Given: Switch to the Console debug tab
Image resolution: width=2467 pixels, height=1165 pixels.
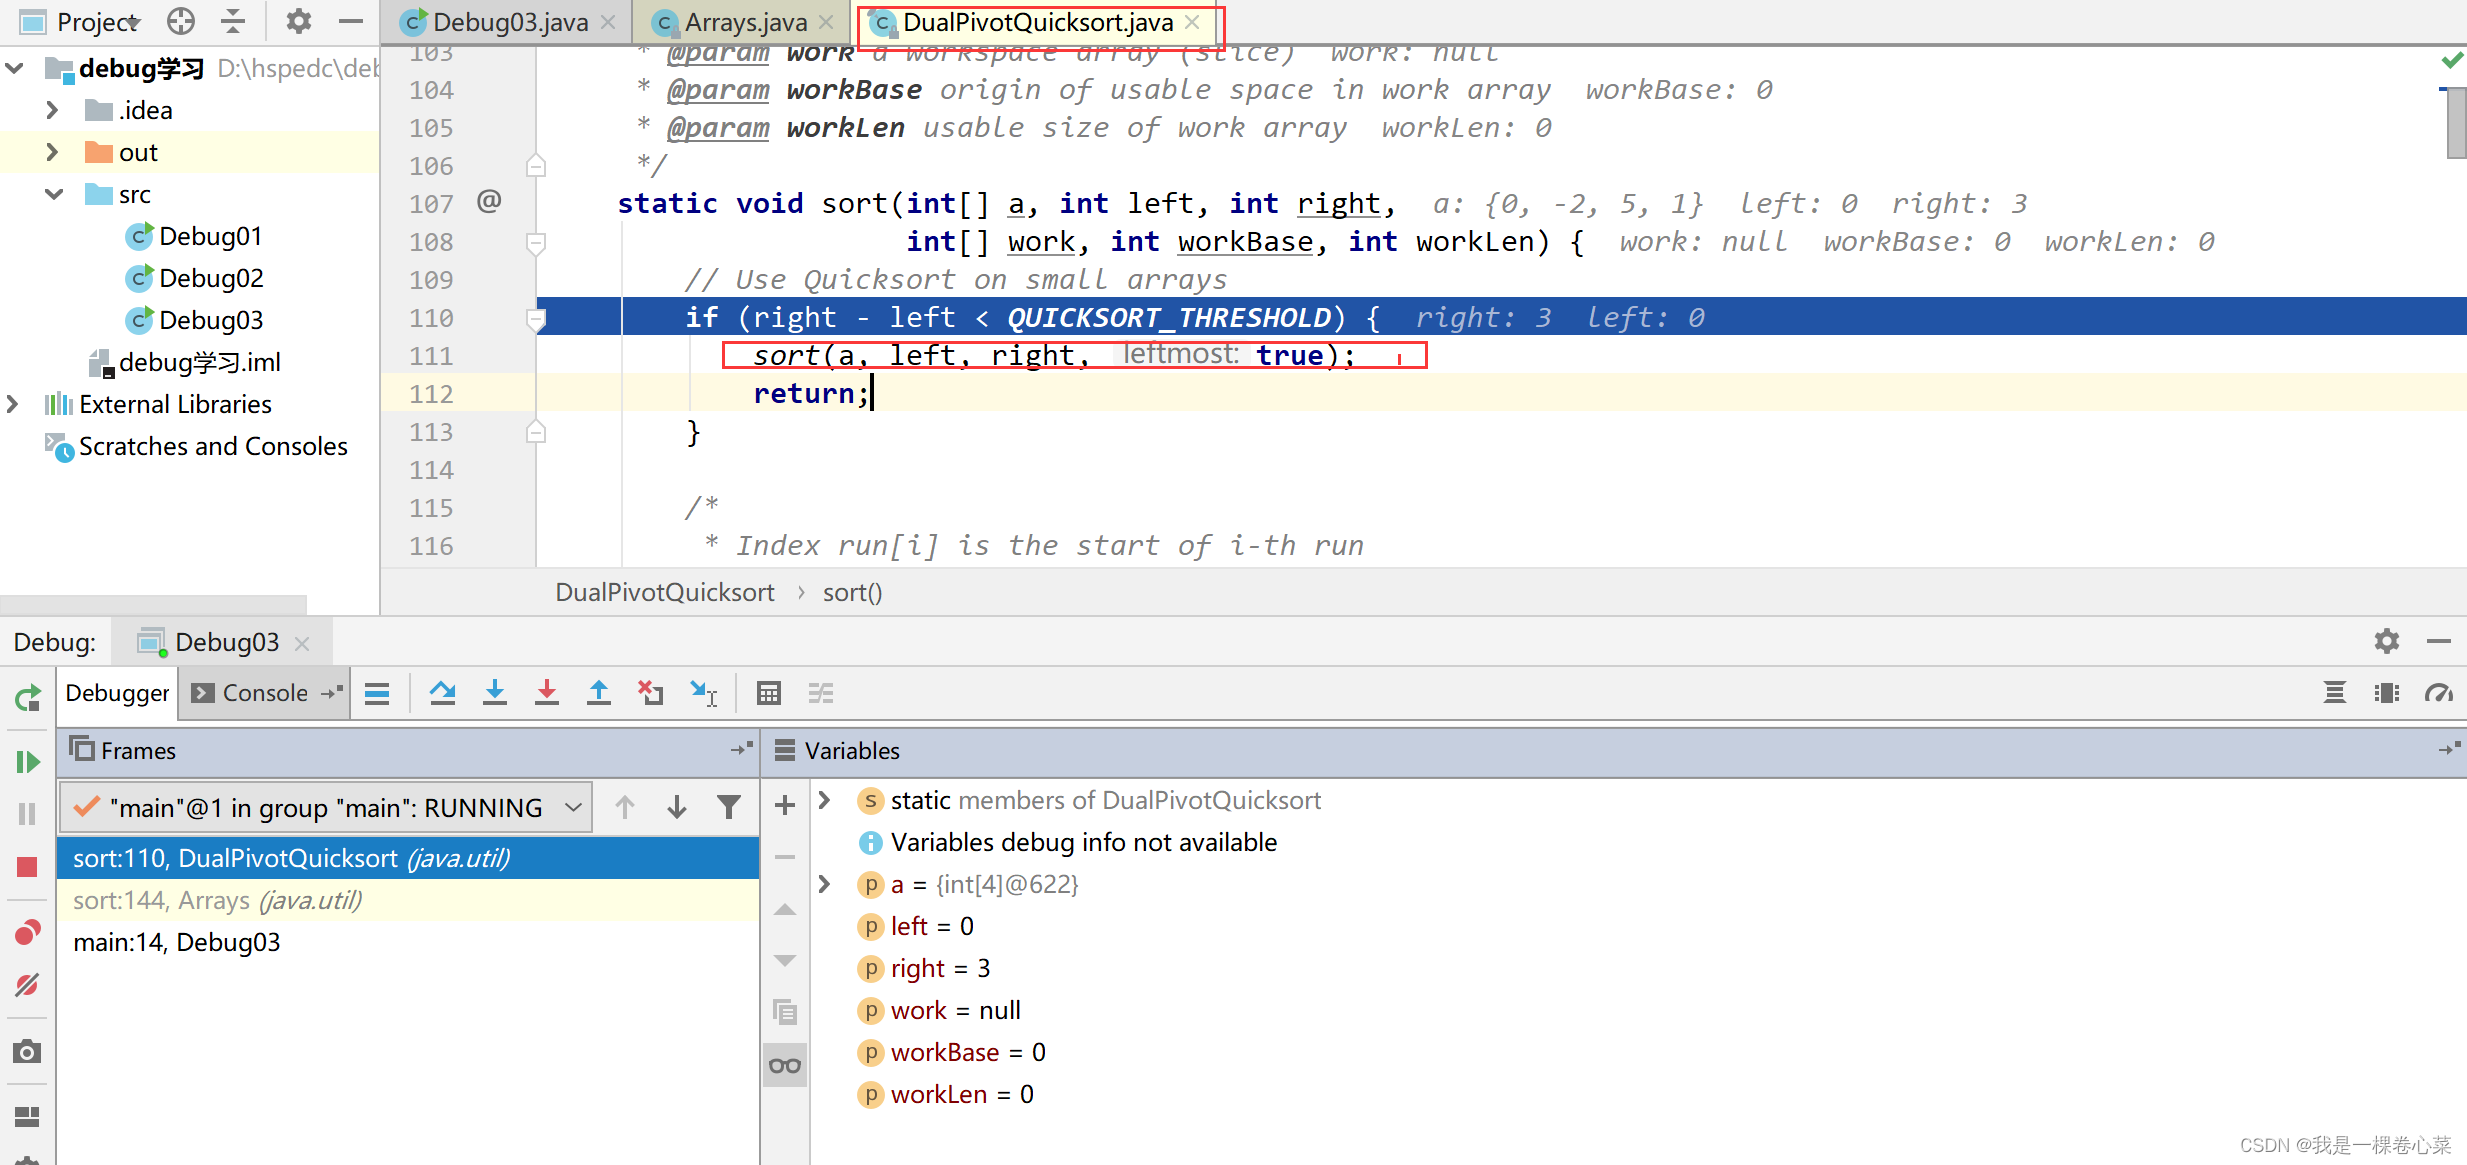Looking at the screenshot, I should [x=264, y=692].
